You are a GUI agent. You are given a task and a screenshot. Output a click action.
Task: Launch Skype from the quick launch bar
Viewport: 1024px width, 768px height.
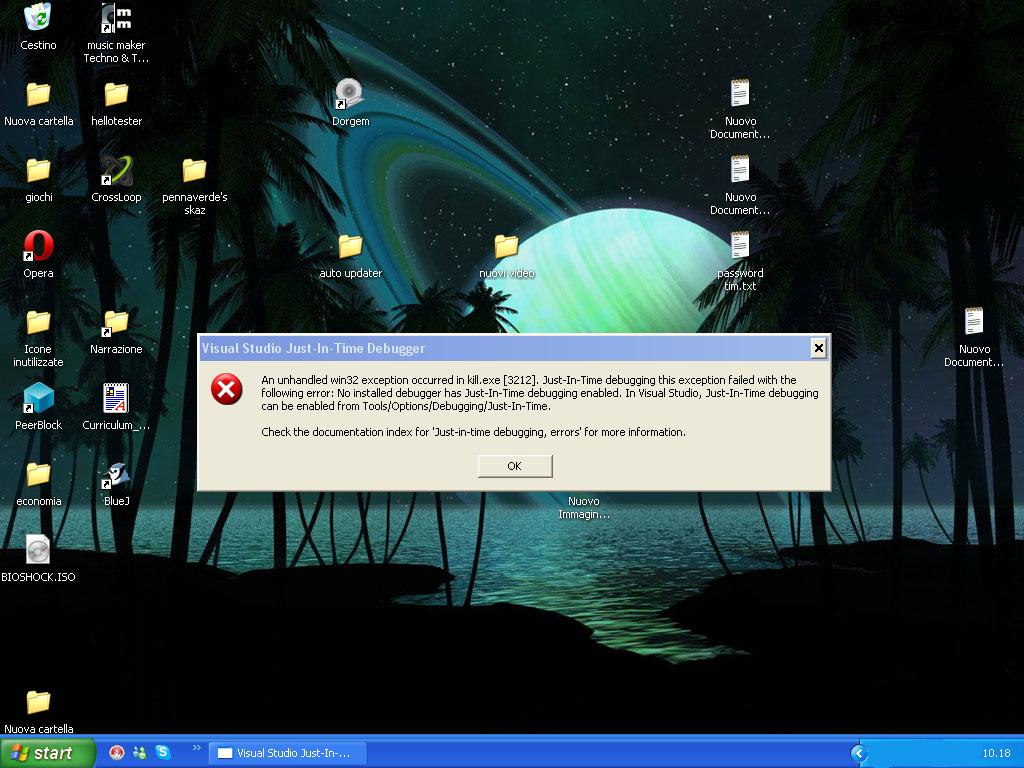coord(163,752)
